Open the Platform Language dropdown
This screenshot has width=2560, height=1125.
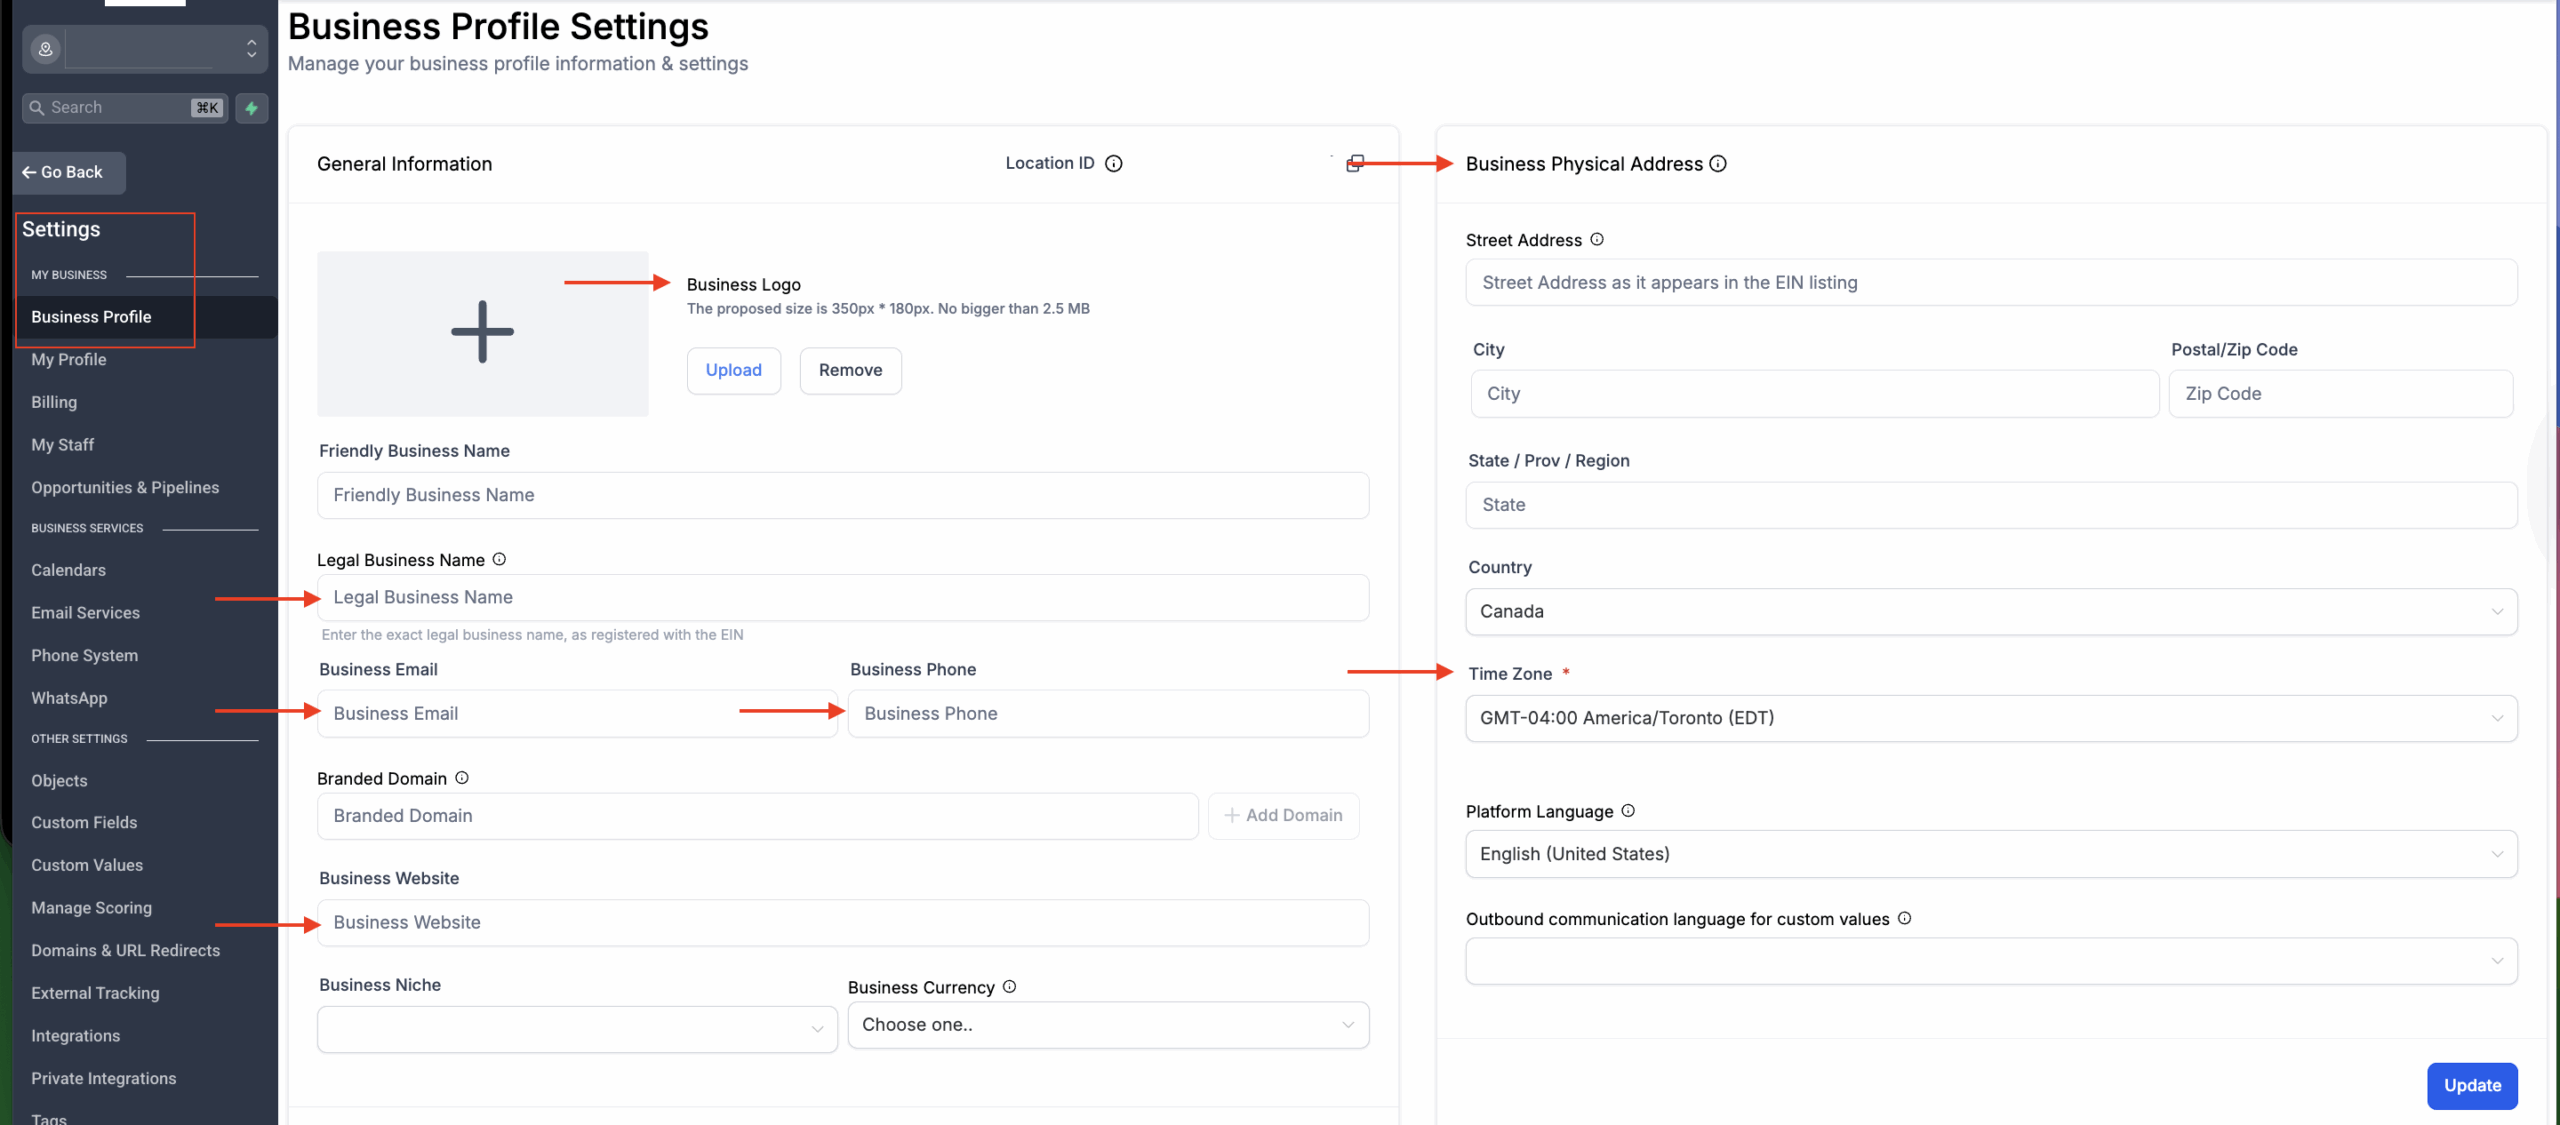pyautogui.click(x=1990, y=854)
